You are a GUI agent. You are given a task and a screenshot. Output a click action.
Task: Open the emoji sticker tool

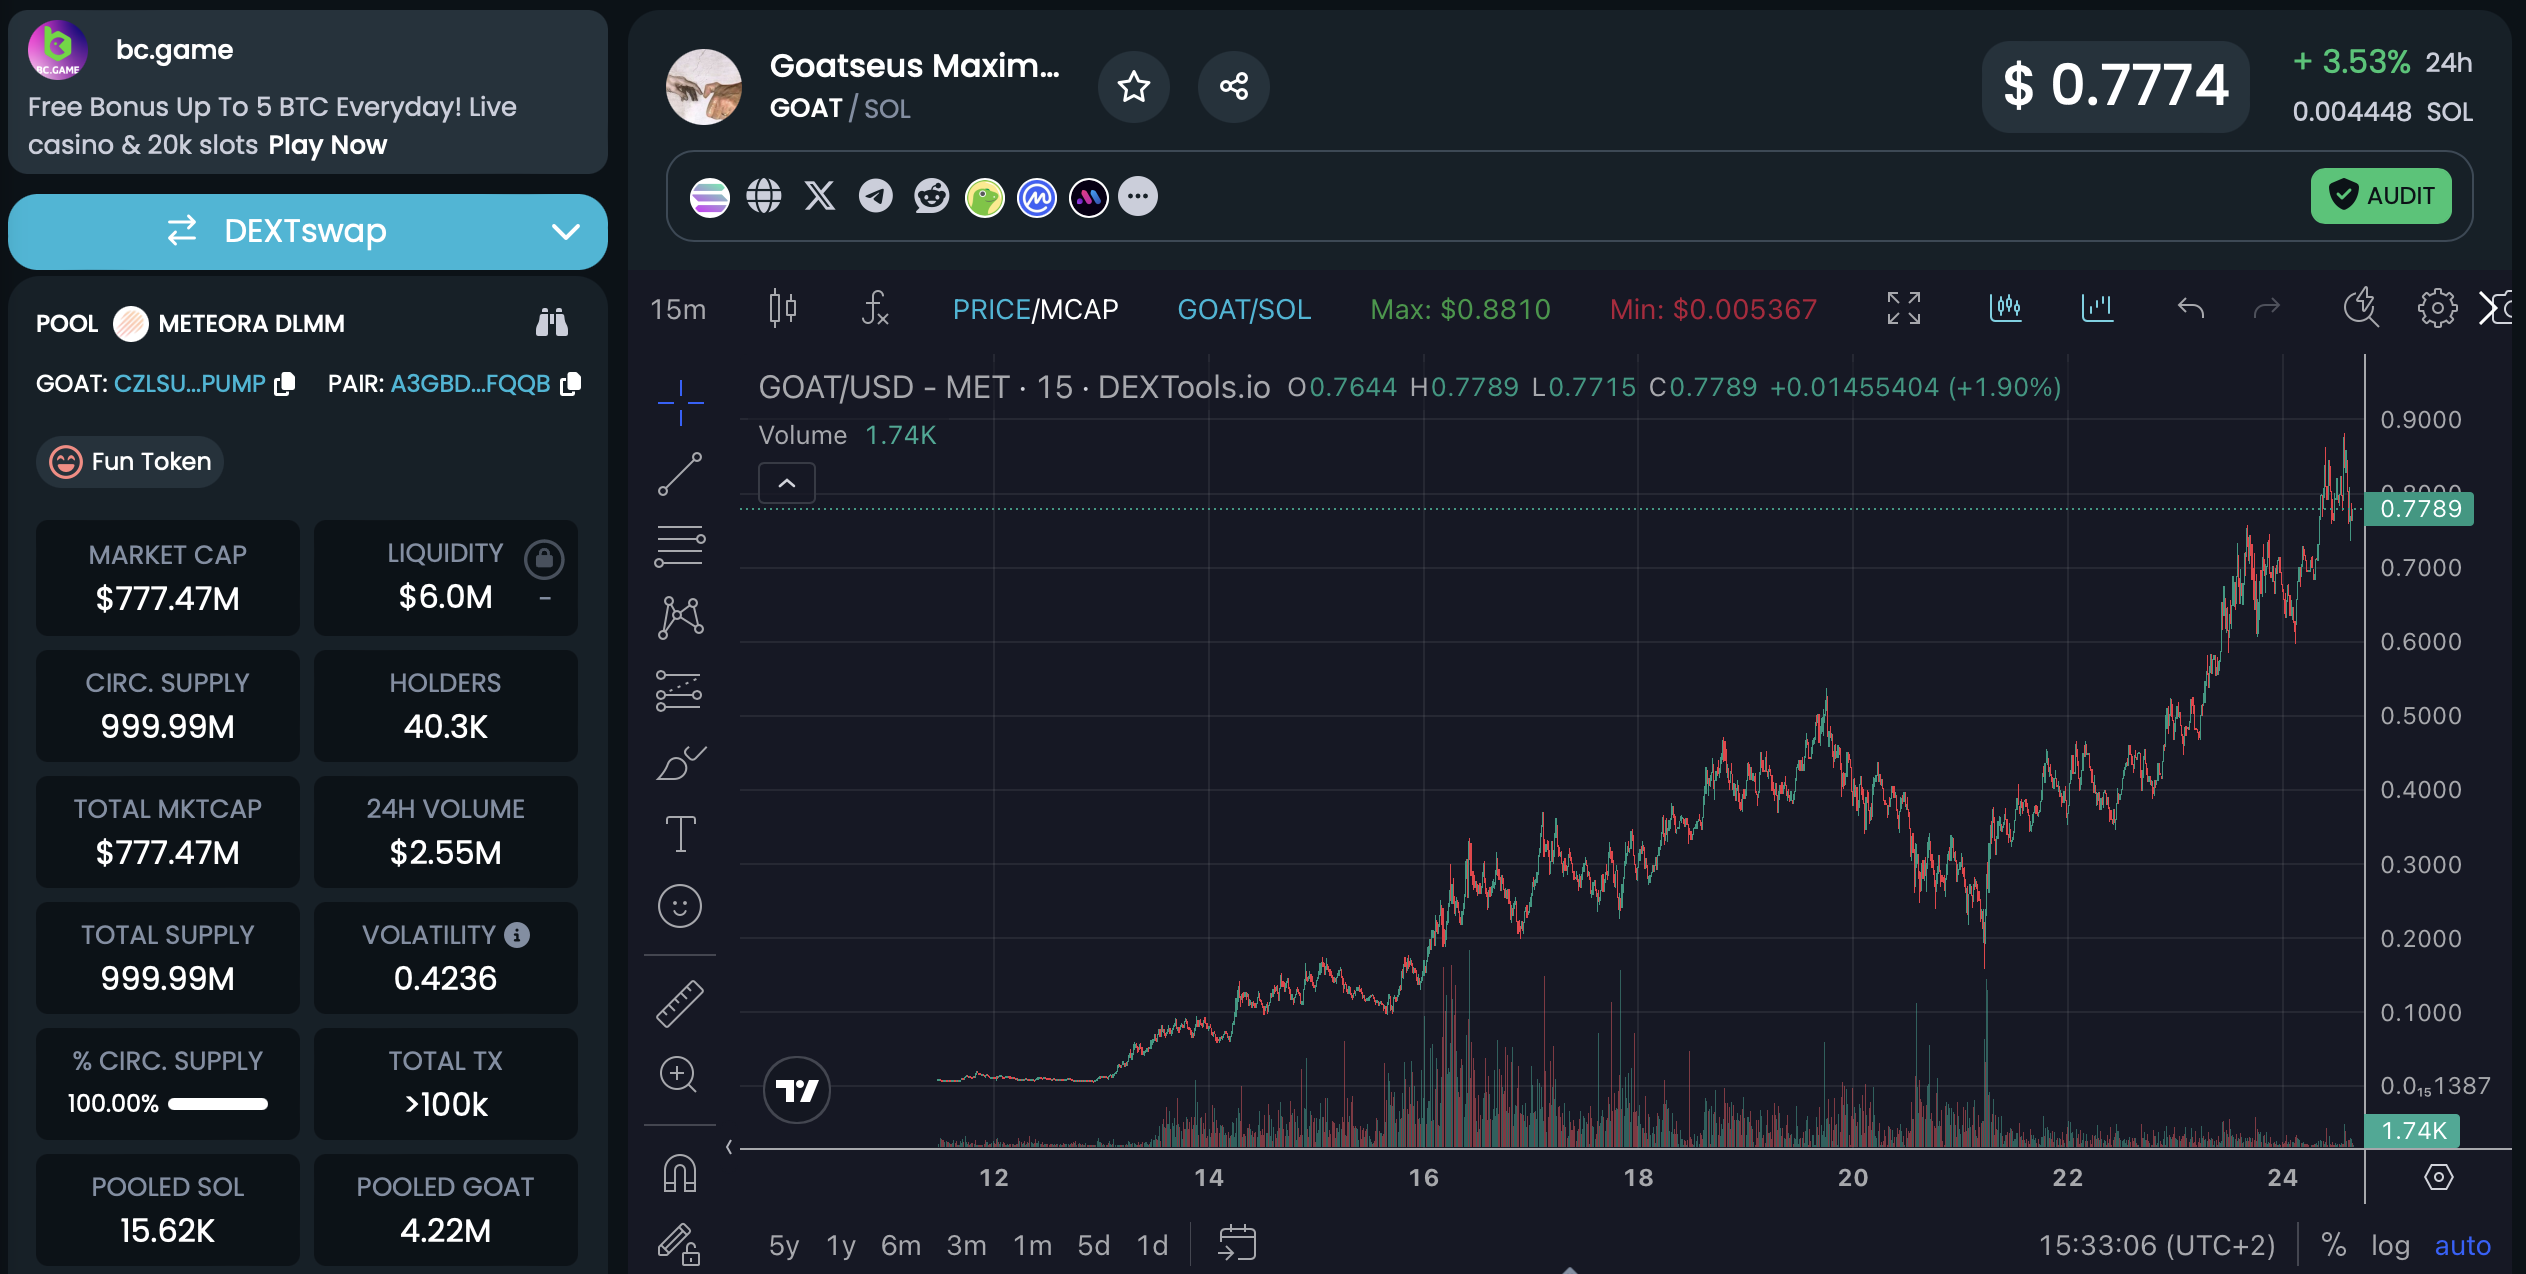pos(680,906)
